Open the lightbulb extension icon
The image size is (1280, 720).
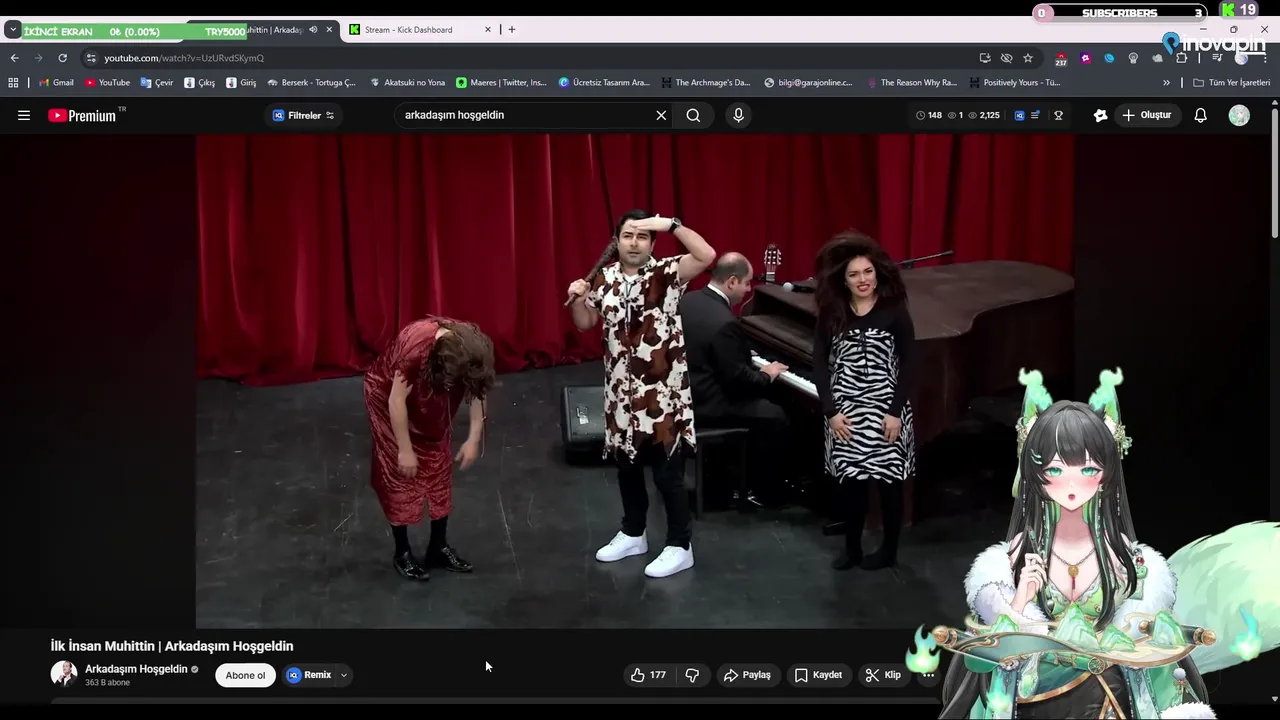(1133, 58)
